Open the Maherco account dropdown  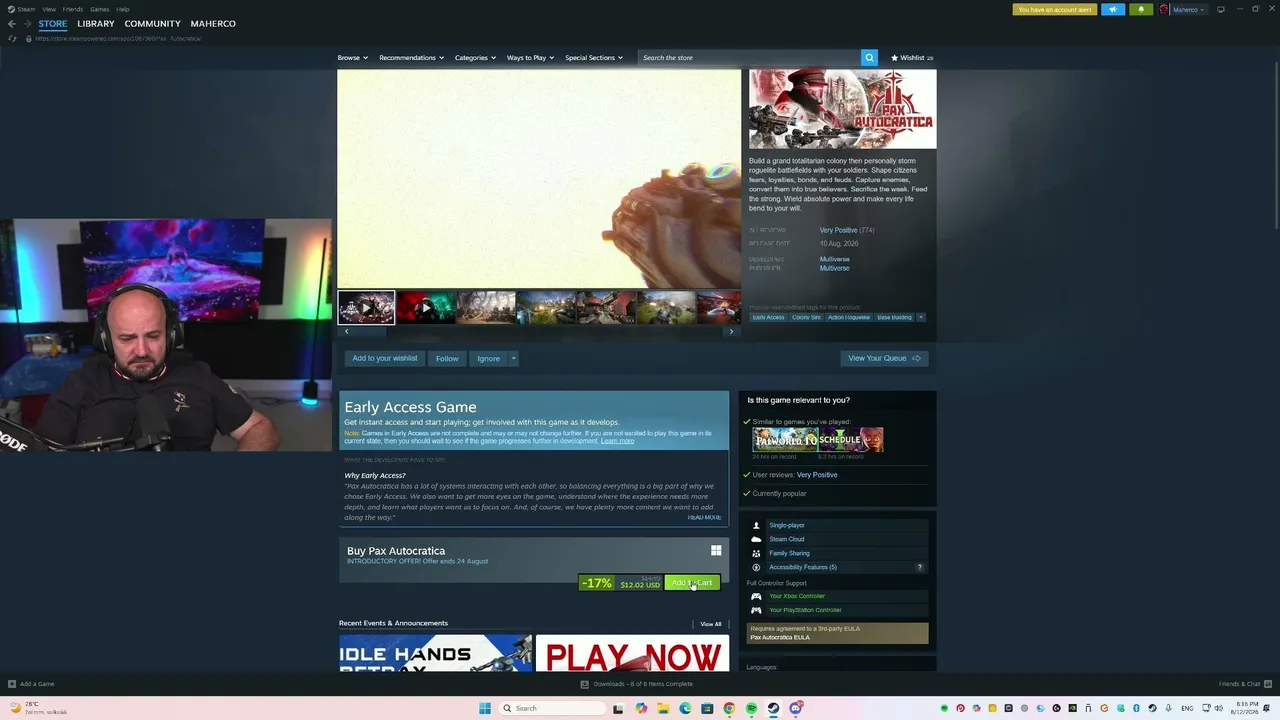tap(1188, 9)
